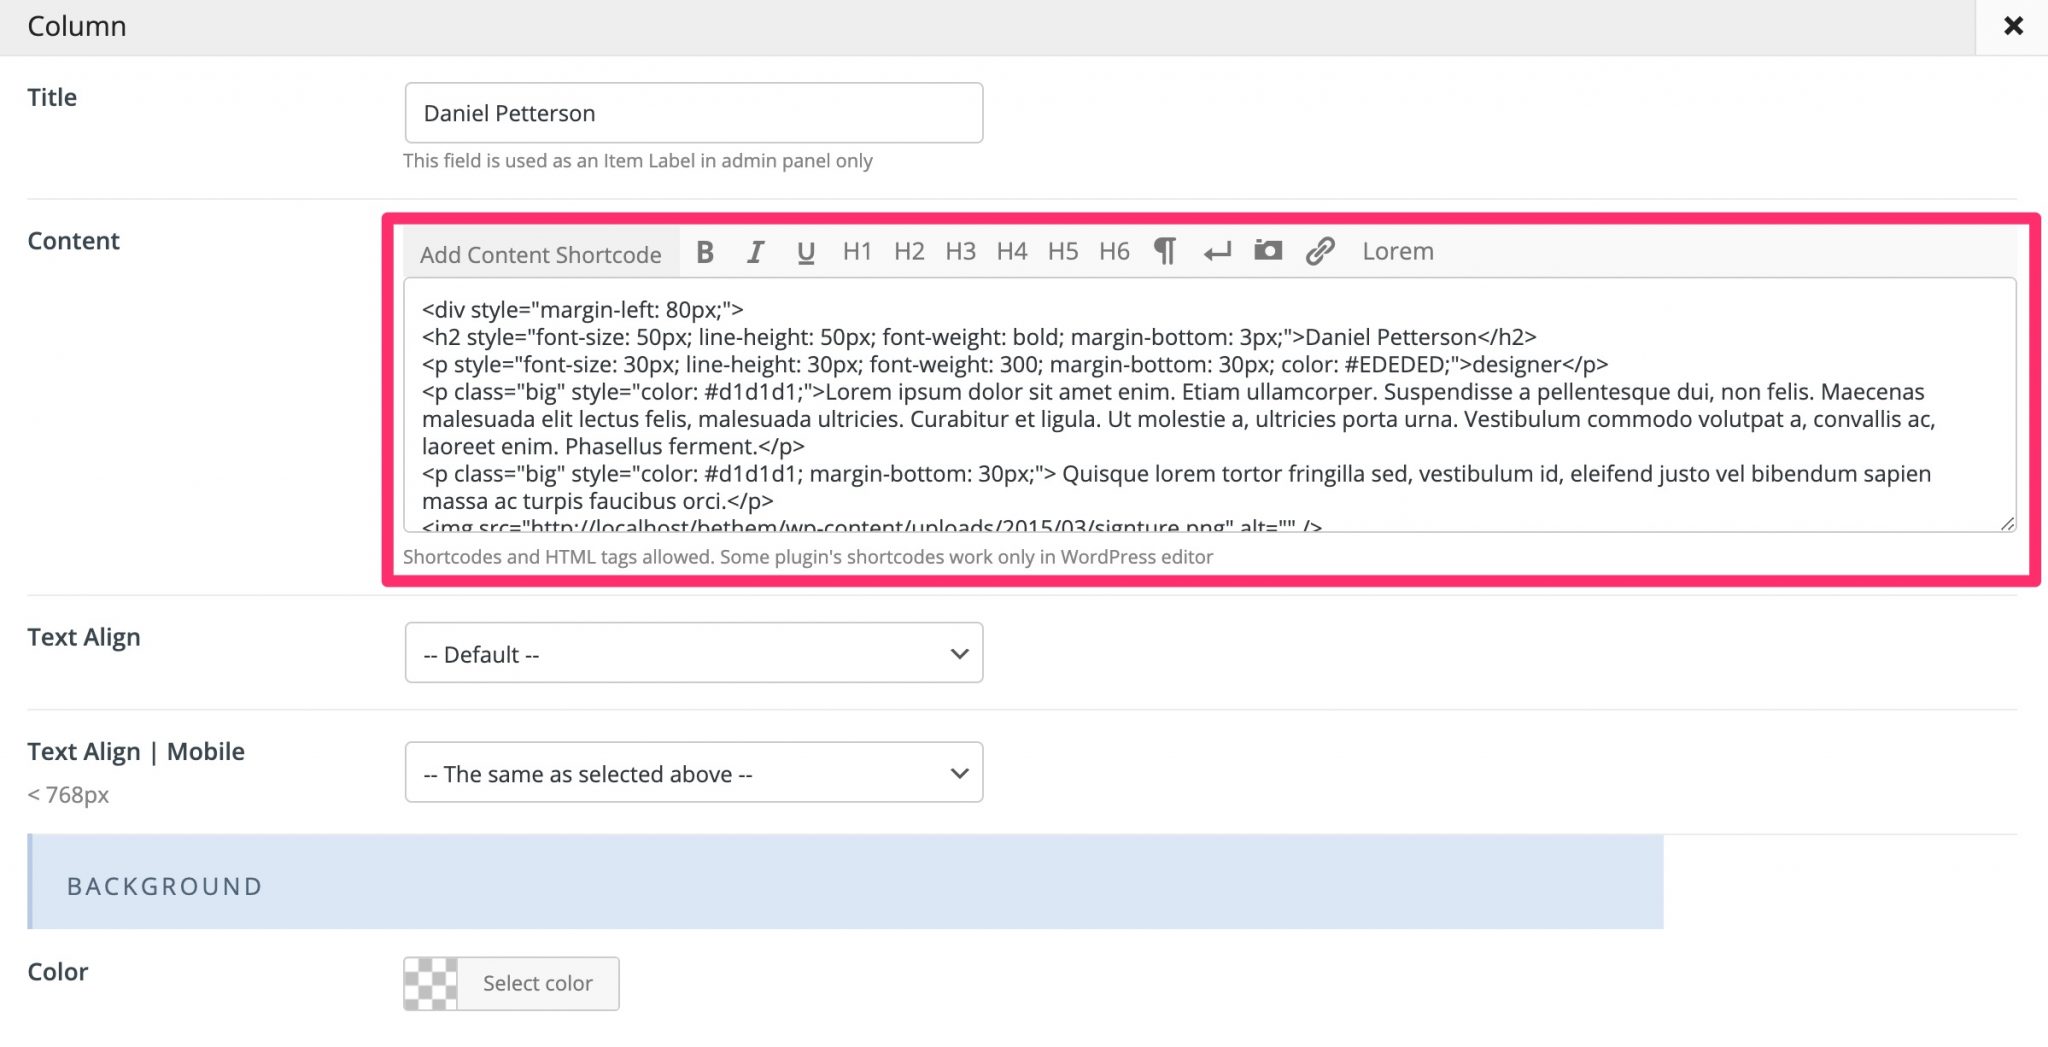Open the Text Align Mobile dropdown
The height and width of the screenshot is (1047, 2048).
coord(693,772)
